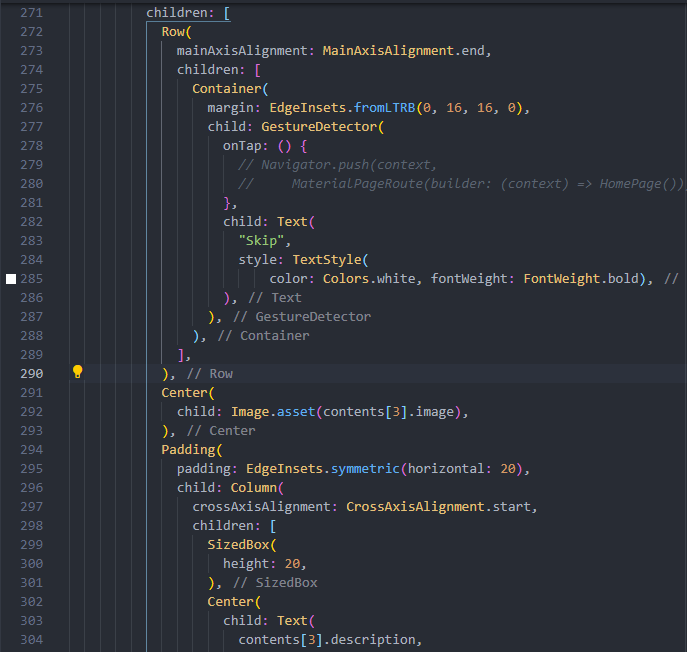The image size is (687, 652).
Task: Click CrossAxisAlignment.start value
Action: (x=441, y=506)
